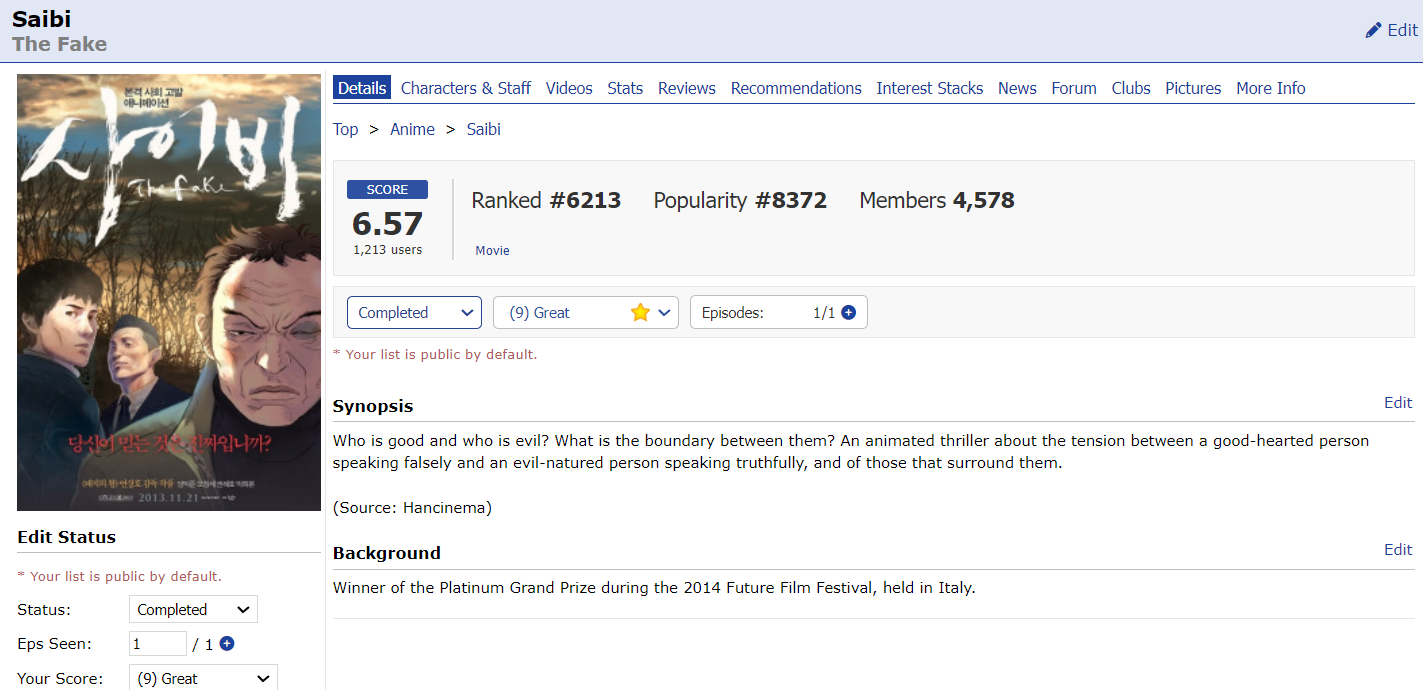Open the Status dropdown under Edit Status
1423x690 pixels.
coord(193,610)
